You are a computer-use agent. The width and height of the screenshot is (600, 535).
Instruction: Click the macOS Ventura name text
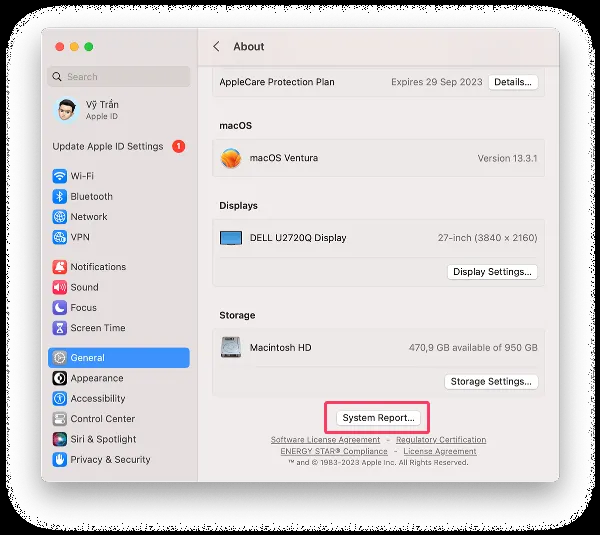[x=284, y=158]
